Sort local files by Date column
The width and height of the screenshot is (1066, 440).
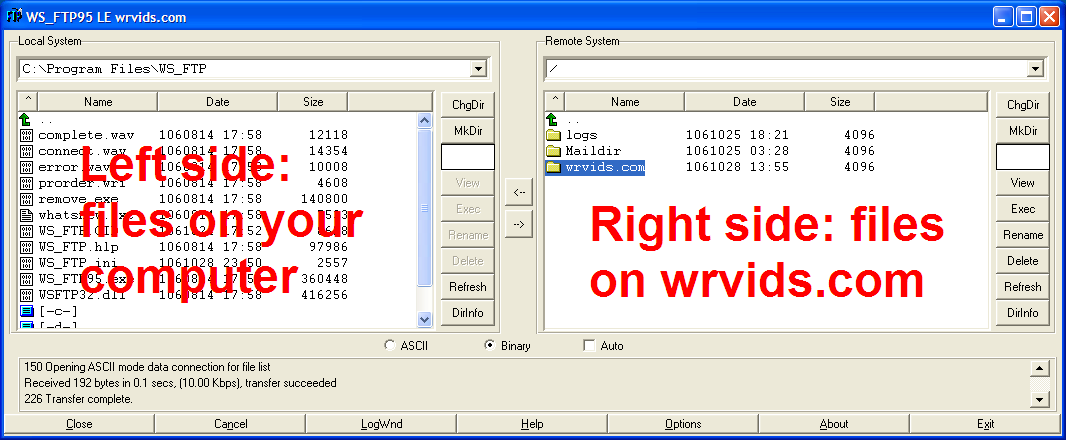click(x=217, y=101)
